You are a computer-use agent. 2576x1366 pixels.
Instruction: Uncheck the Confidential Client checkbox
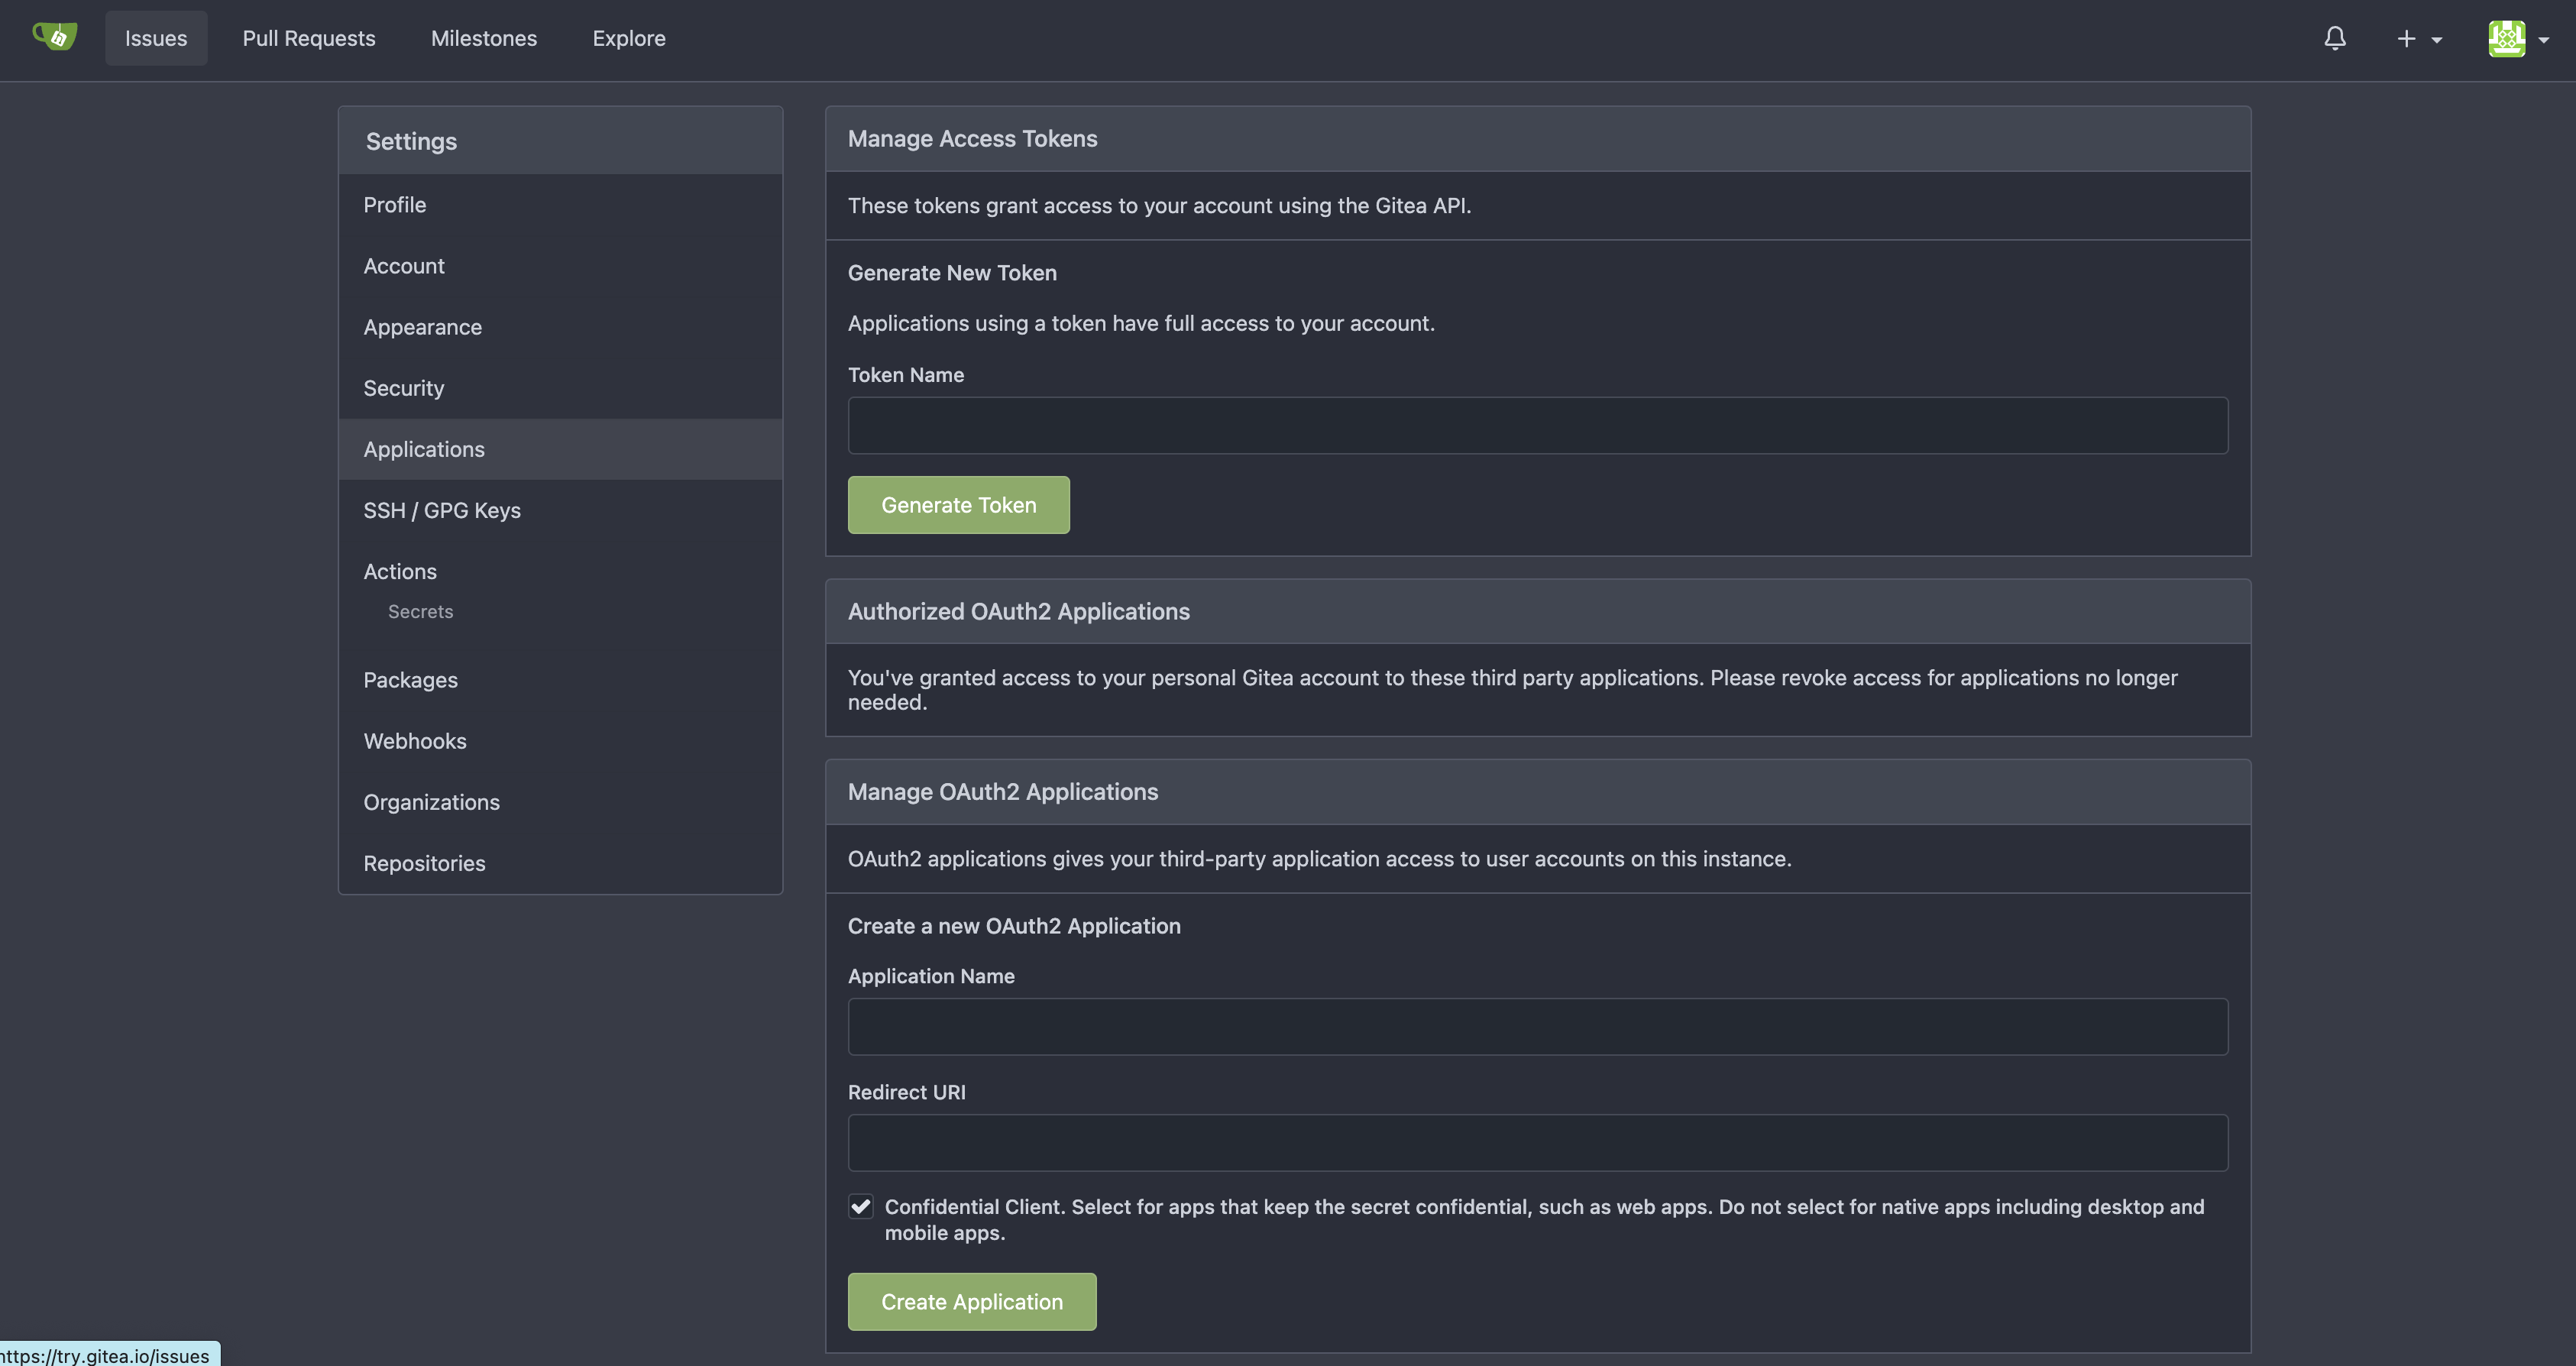pos(860,1207)
